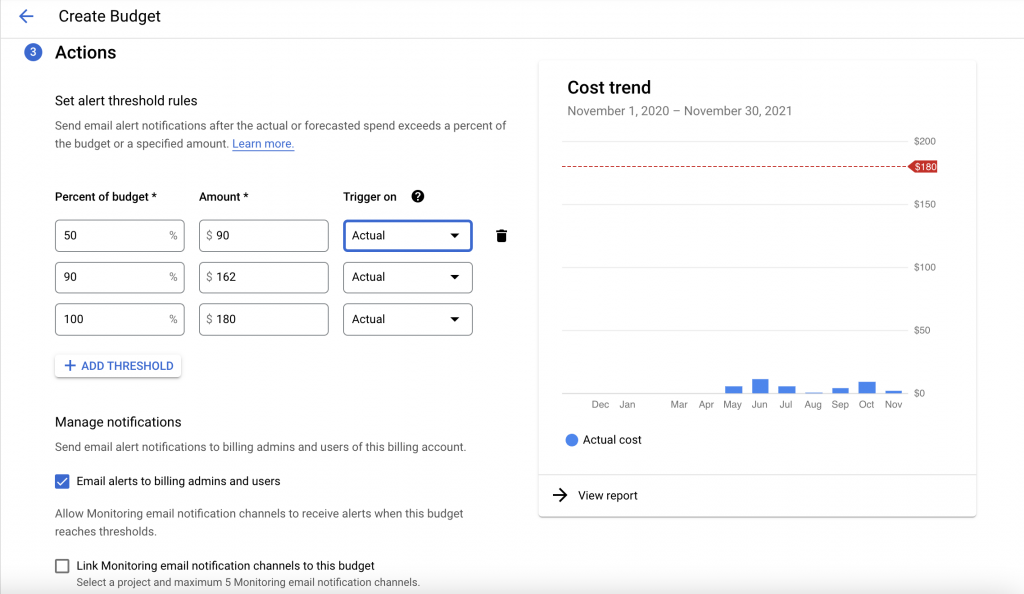Open Trigger on dropdown for 90% threshold
This screenshot has width=1024, height=594.
click(408, 277)
